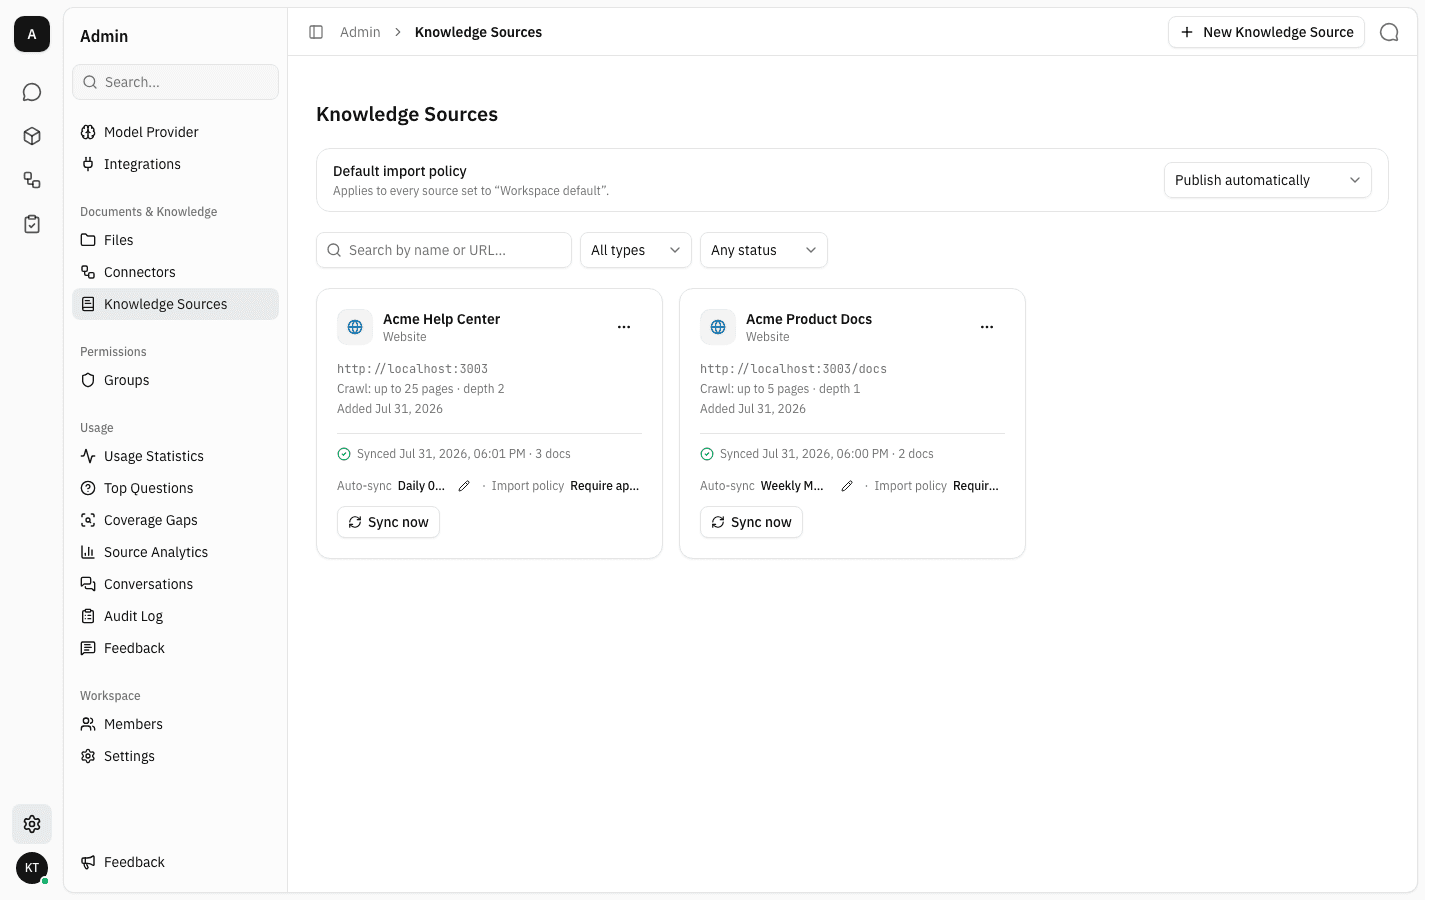Click the globe icon on Acme Product Docs
Image resolution: width=1440 pixels, height=900 pixels.
718,327
